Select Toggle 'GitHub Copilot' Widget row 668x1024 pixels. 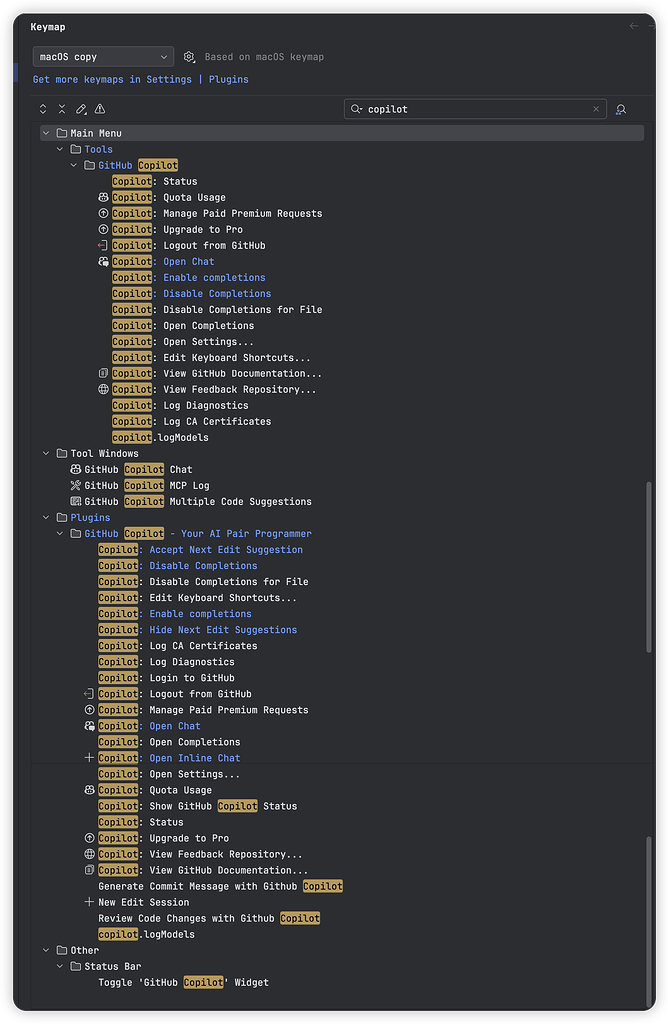coord(183,982)
